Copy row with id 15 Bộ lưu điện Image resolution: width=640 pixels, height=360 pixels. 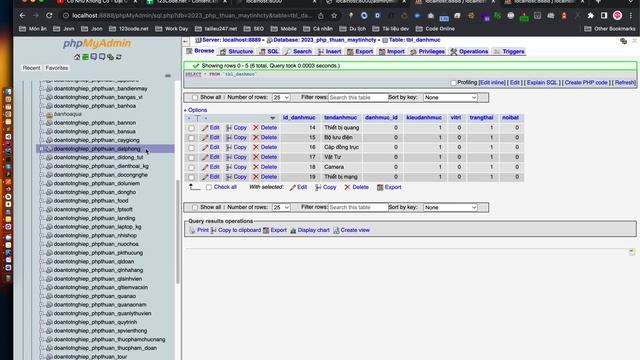236,138
